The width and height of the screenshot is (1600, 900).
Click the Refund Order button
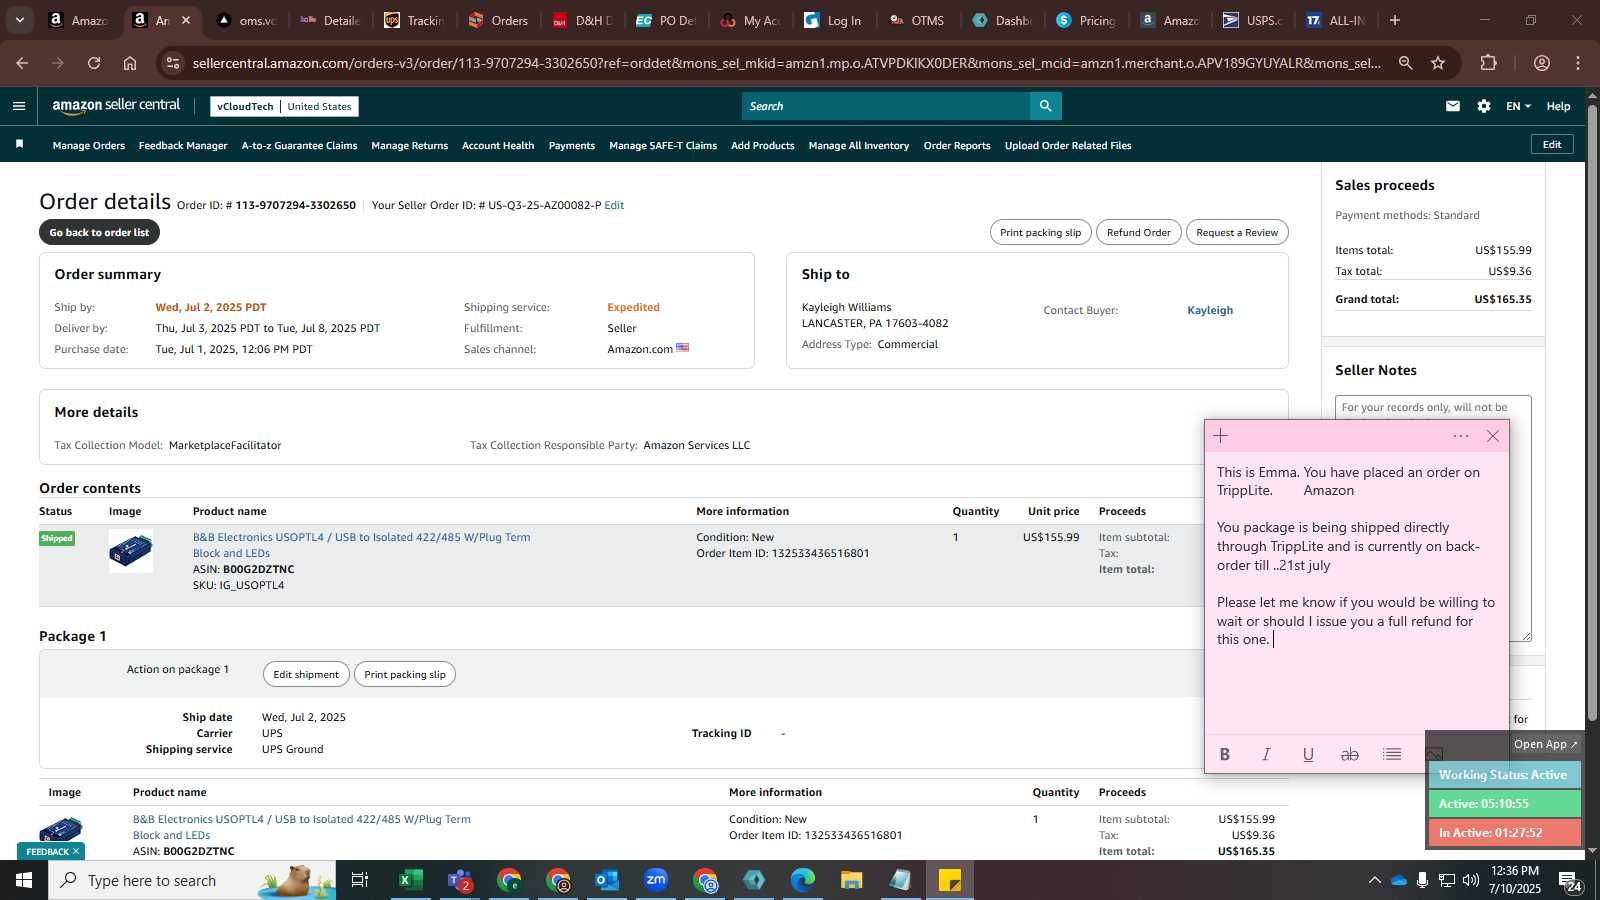pos(1138,232)
